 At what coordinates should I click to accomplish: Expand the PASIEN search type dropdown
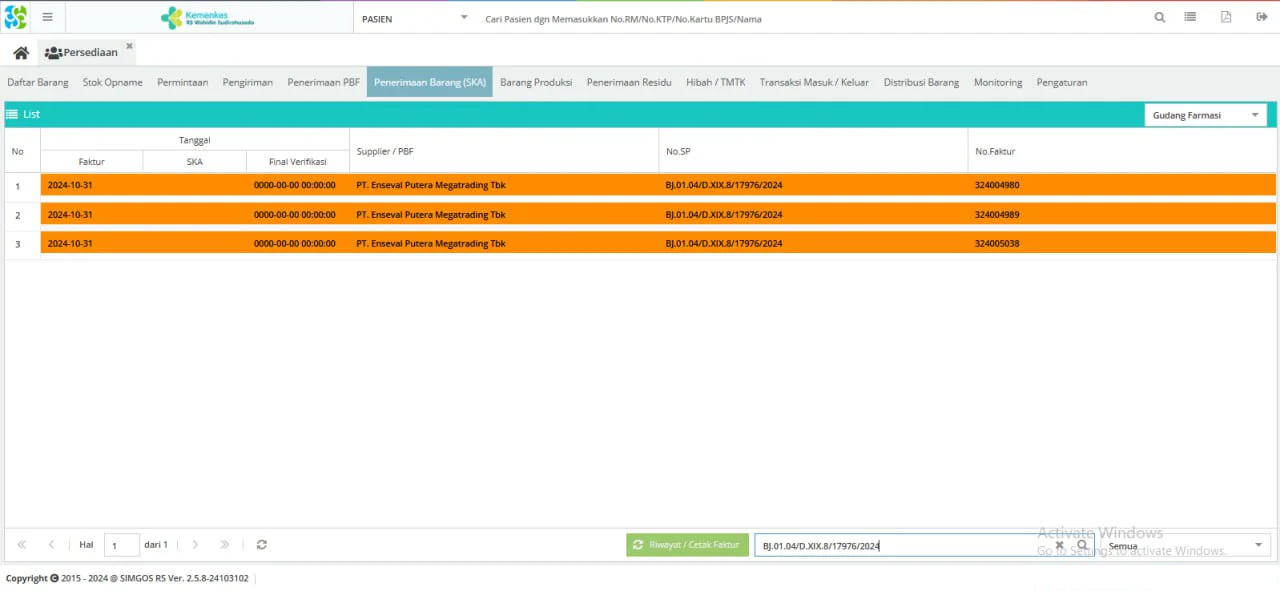click(x=464, y=18)
